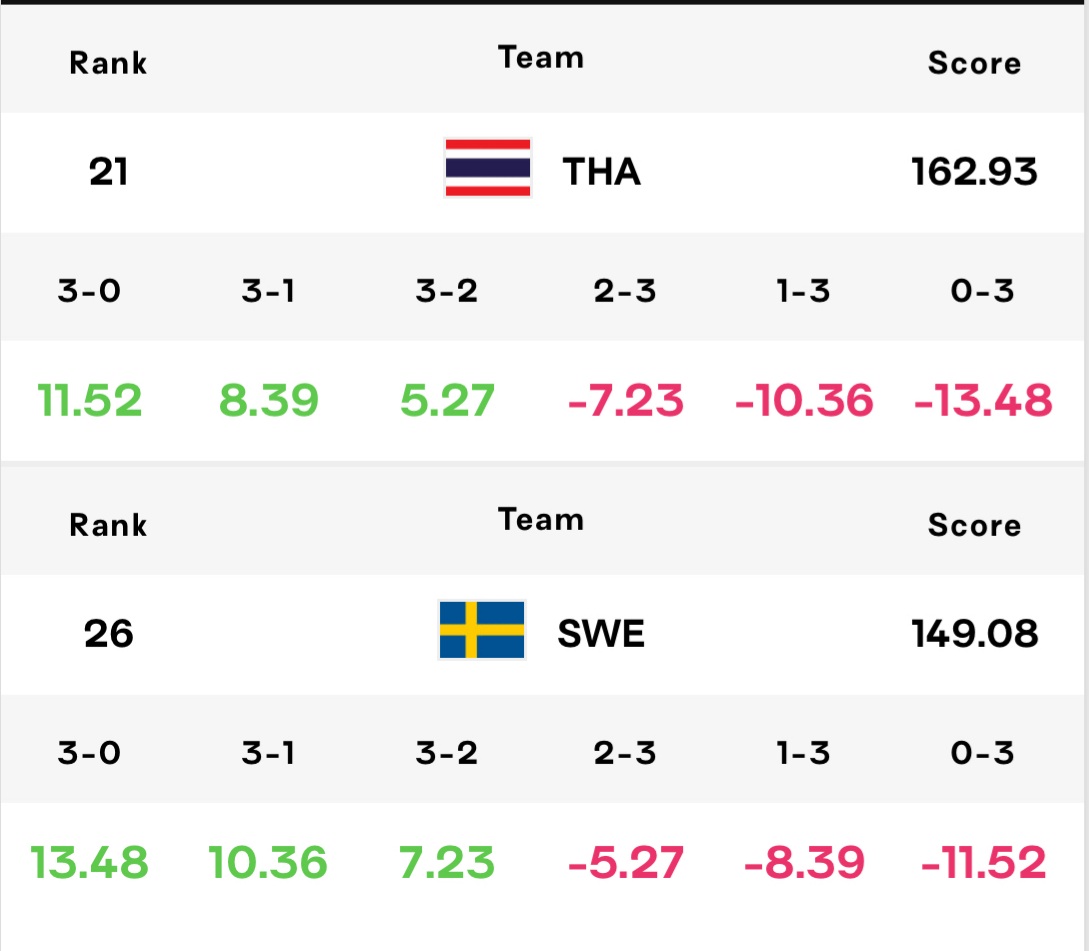
Task: Select the THA team name
Action: click(601, 172)
